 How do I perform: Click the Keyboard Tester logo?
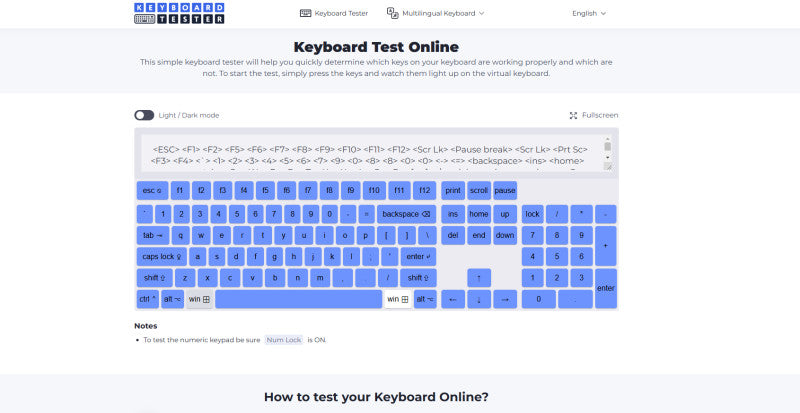[179, 13]
